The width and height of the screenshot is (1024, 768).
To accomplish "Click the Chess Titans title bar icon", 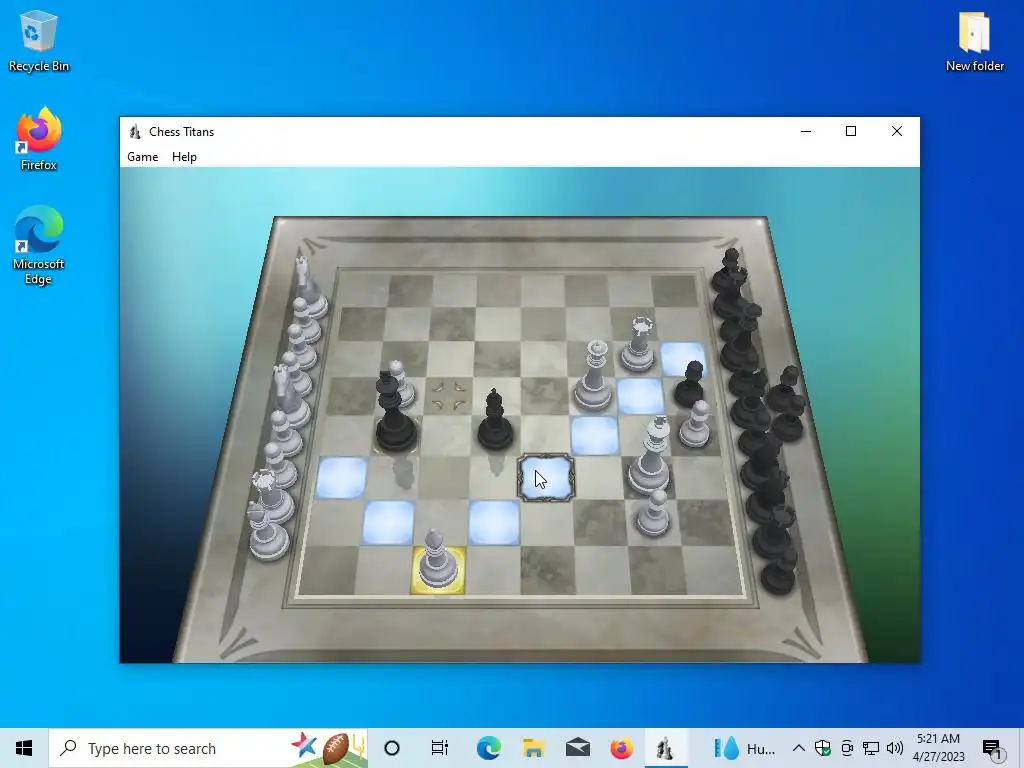I will (135, 131).
